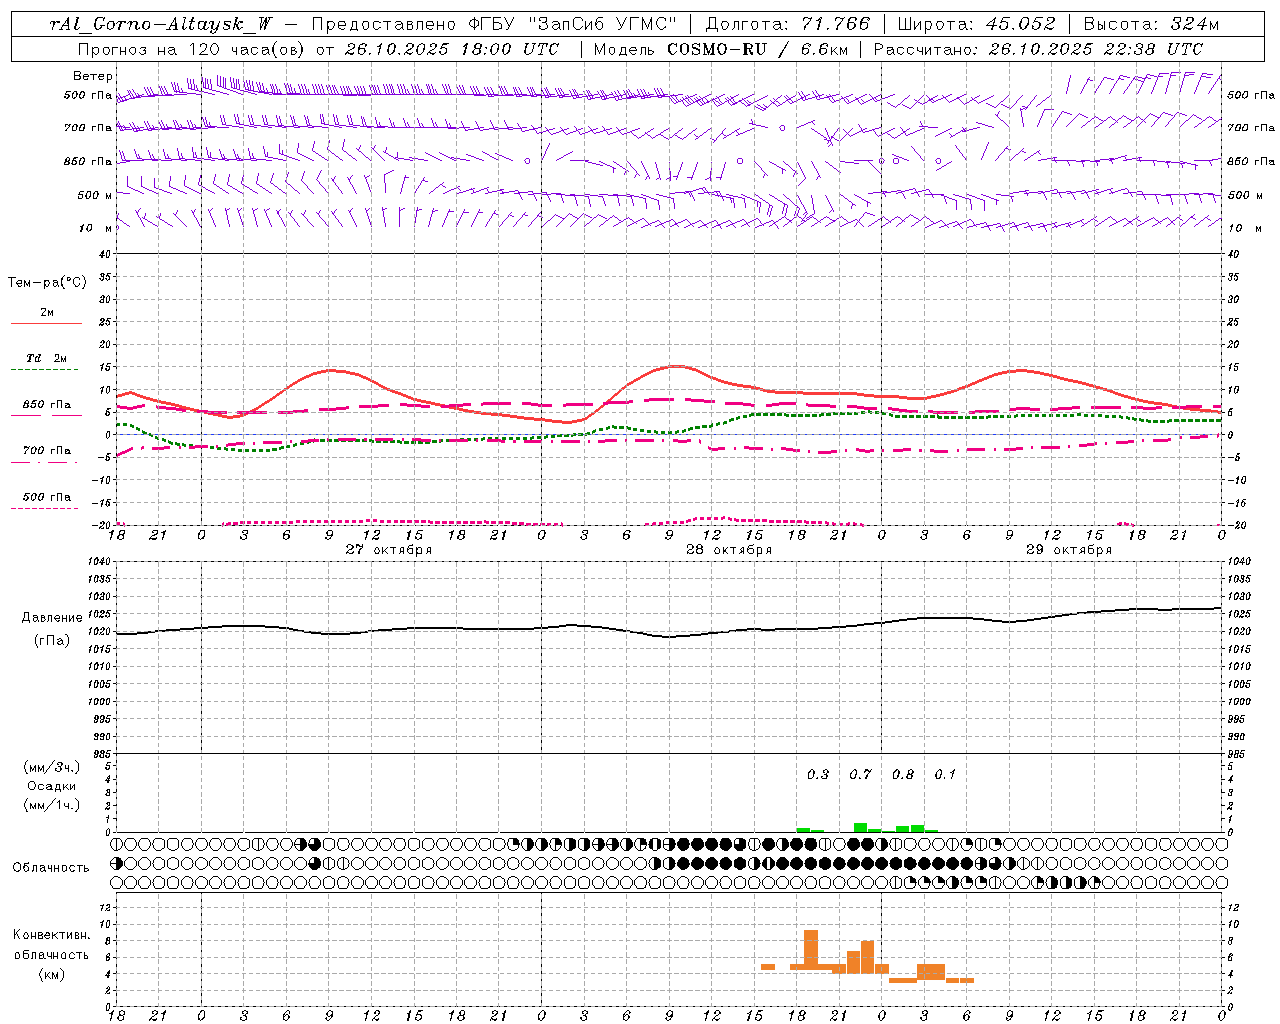
Task: Click the 0.7 precipitation total value
Action: (x=860, y=774)
